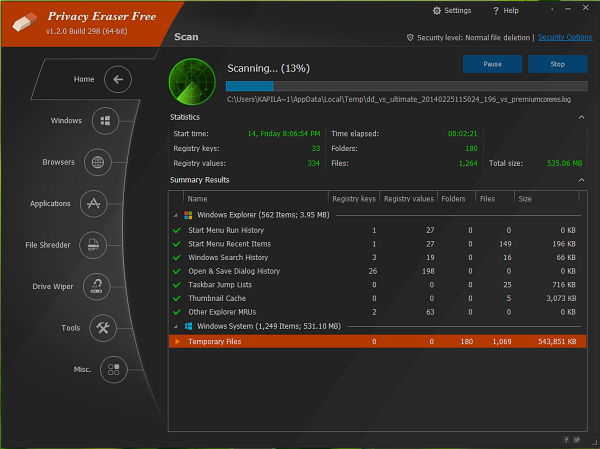Click the scan progress bar
Viewport: 600px width, 449px height.
[407, 86]
